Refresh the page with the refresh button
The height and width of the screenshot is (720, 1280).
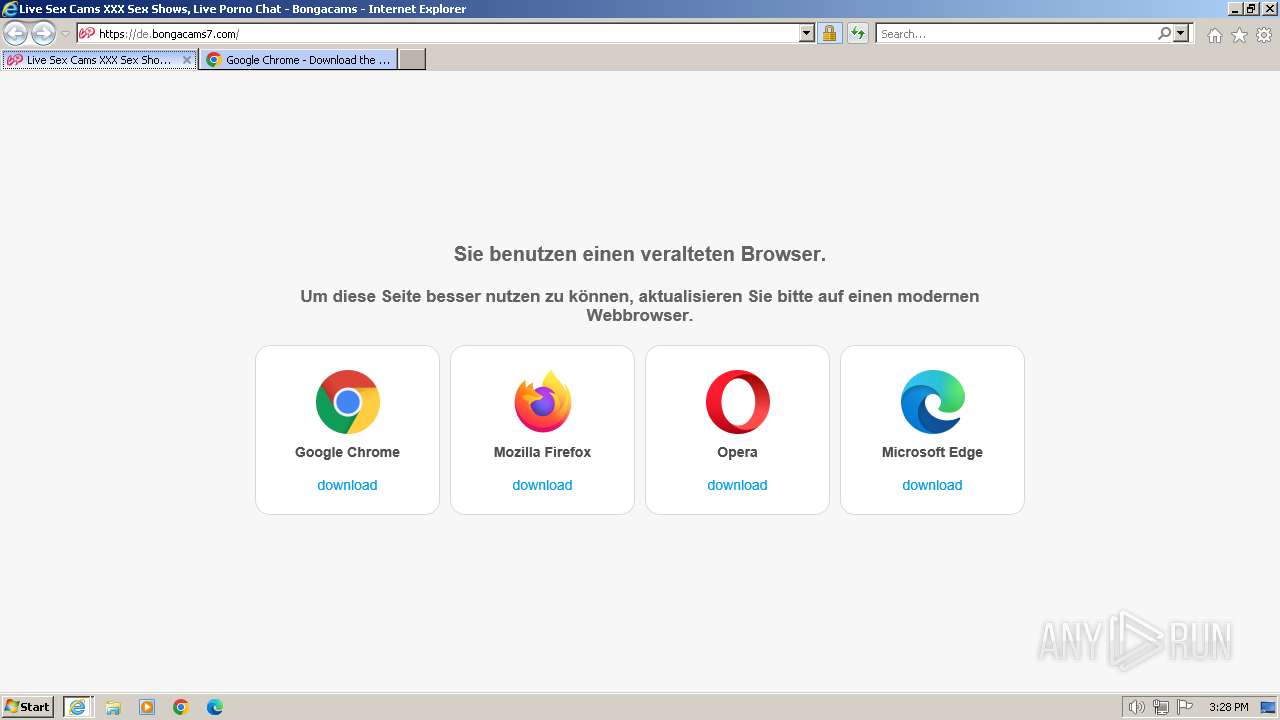[x=857, y=34]
